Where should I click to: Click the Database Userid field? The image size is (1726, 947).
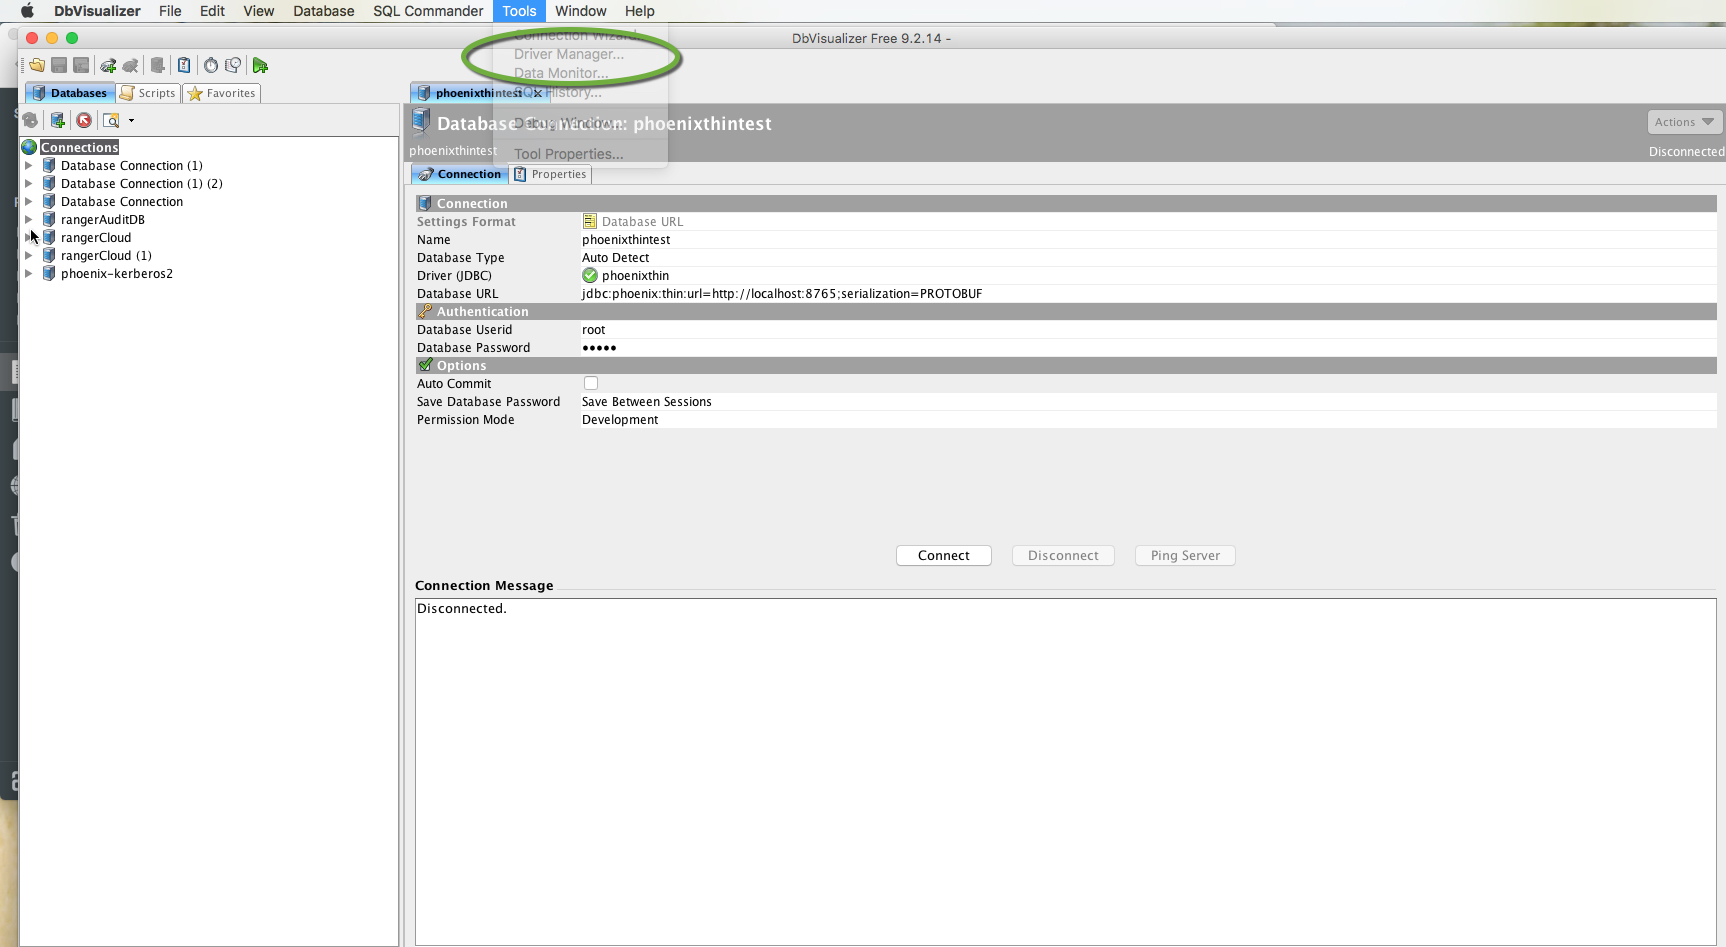pyautogui.click(x=700, y=330)
